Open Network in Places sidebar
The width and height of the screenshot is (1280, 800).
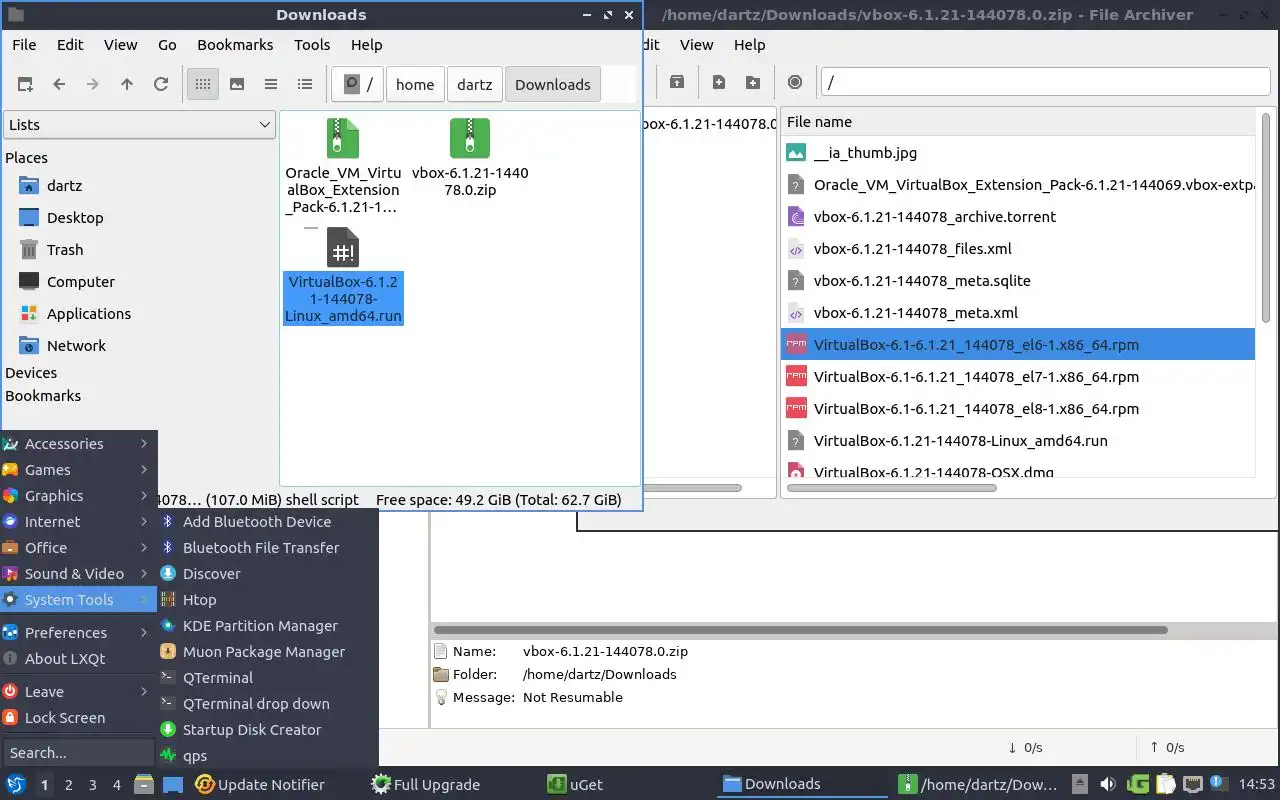[76, 346]
